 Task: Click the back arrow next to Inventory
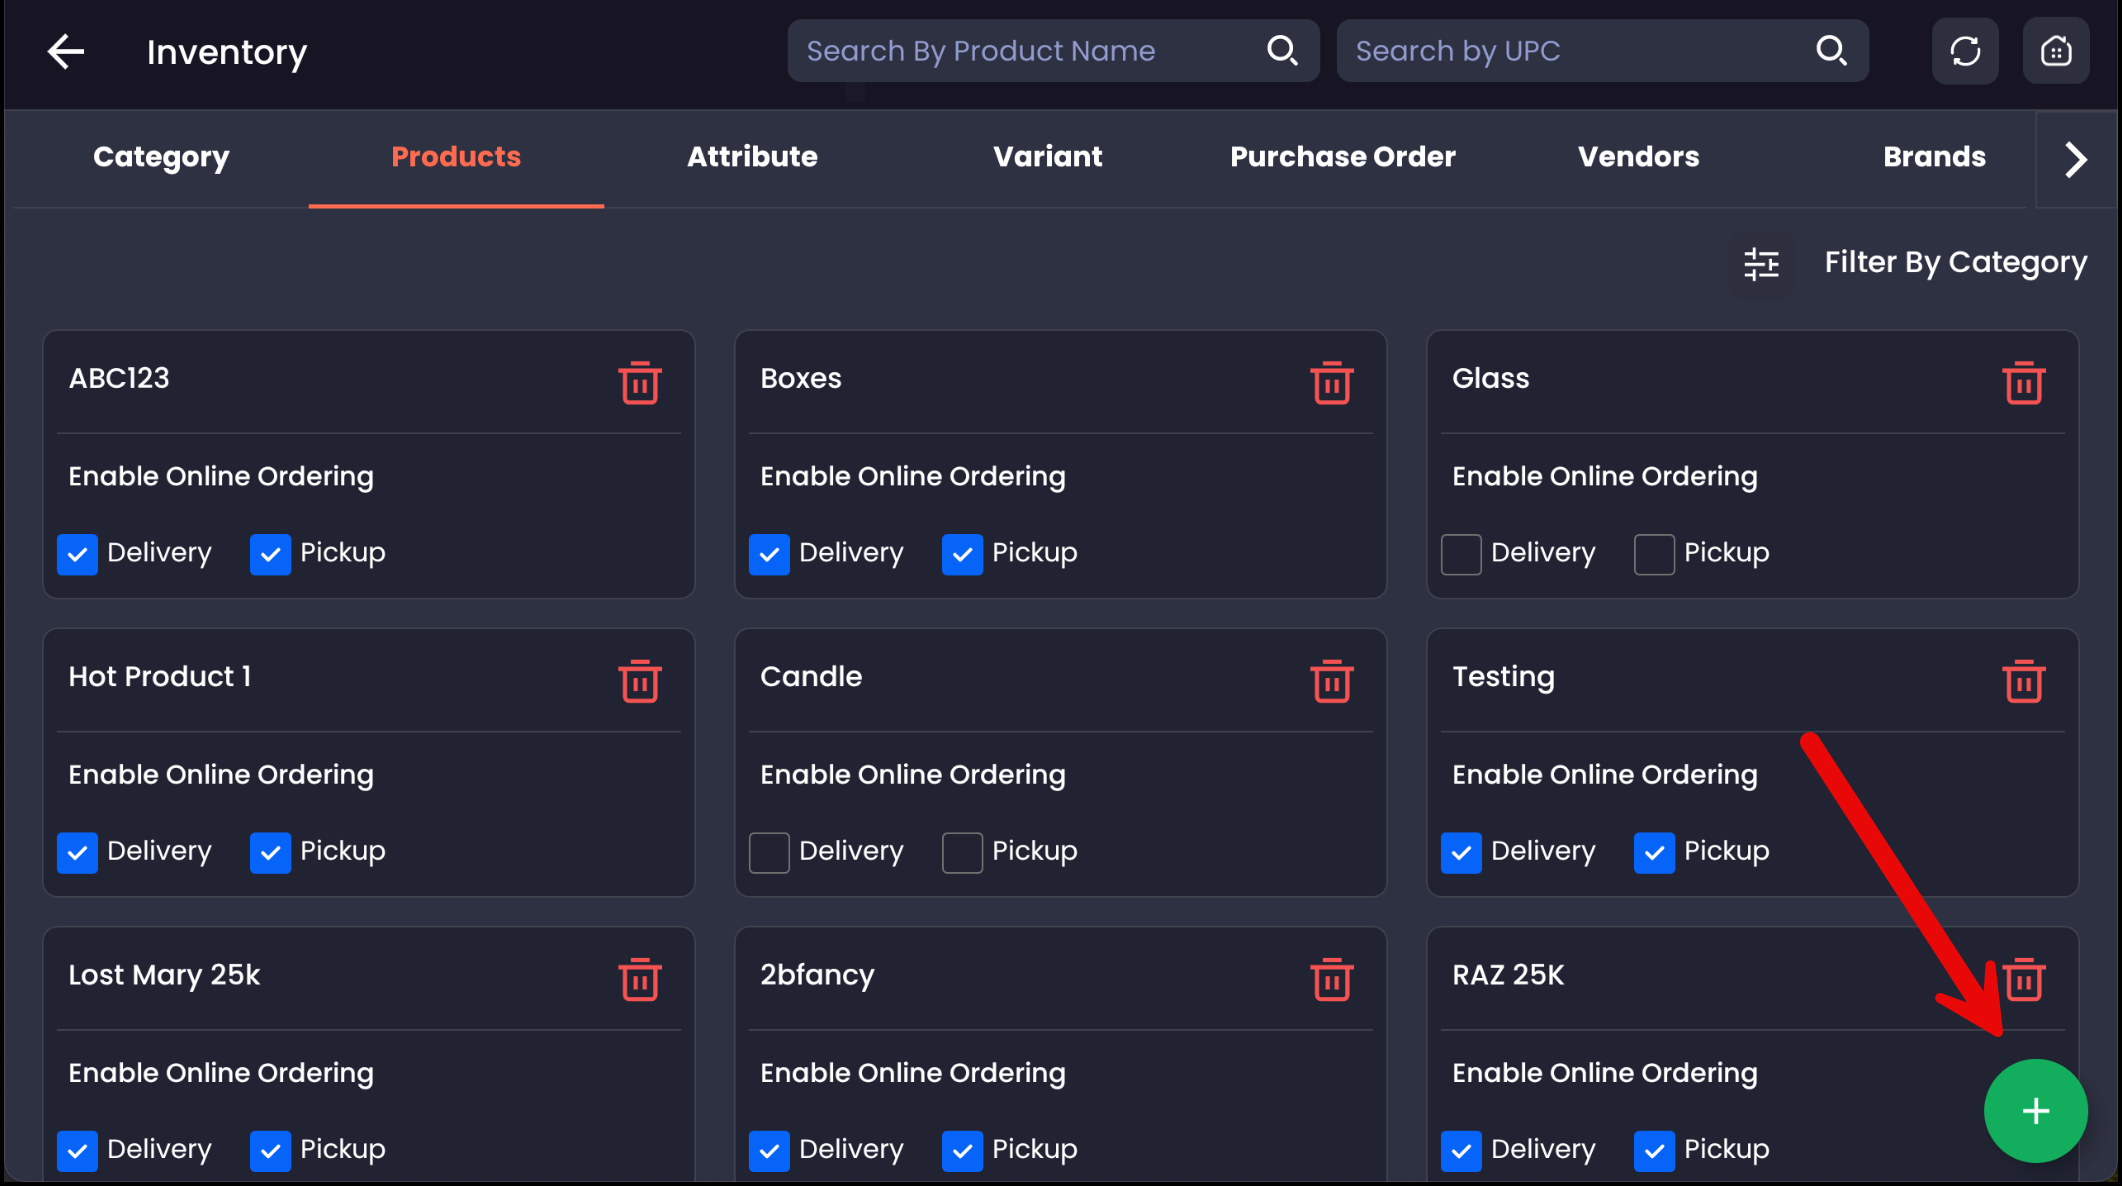coord(66,51)
